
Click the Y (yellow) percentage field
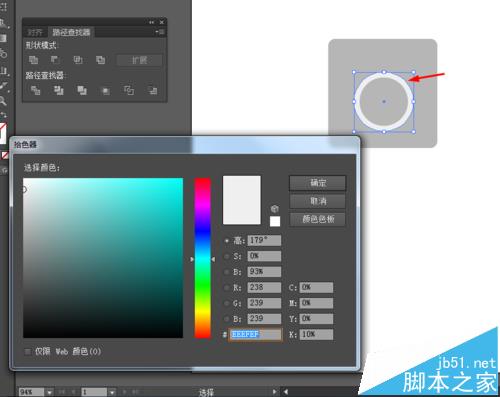316,319
